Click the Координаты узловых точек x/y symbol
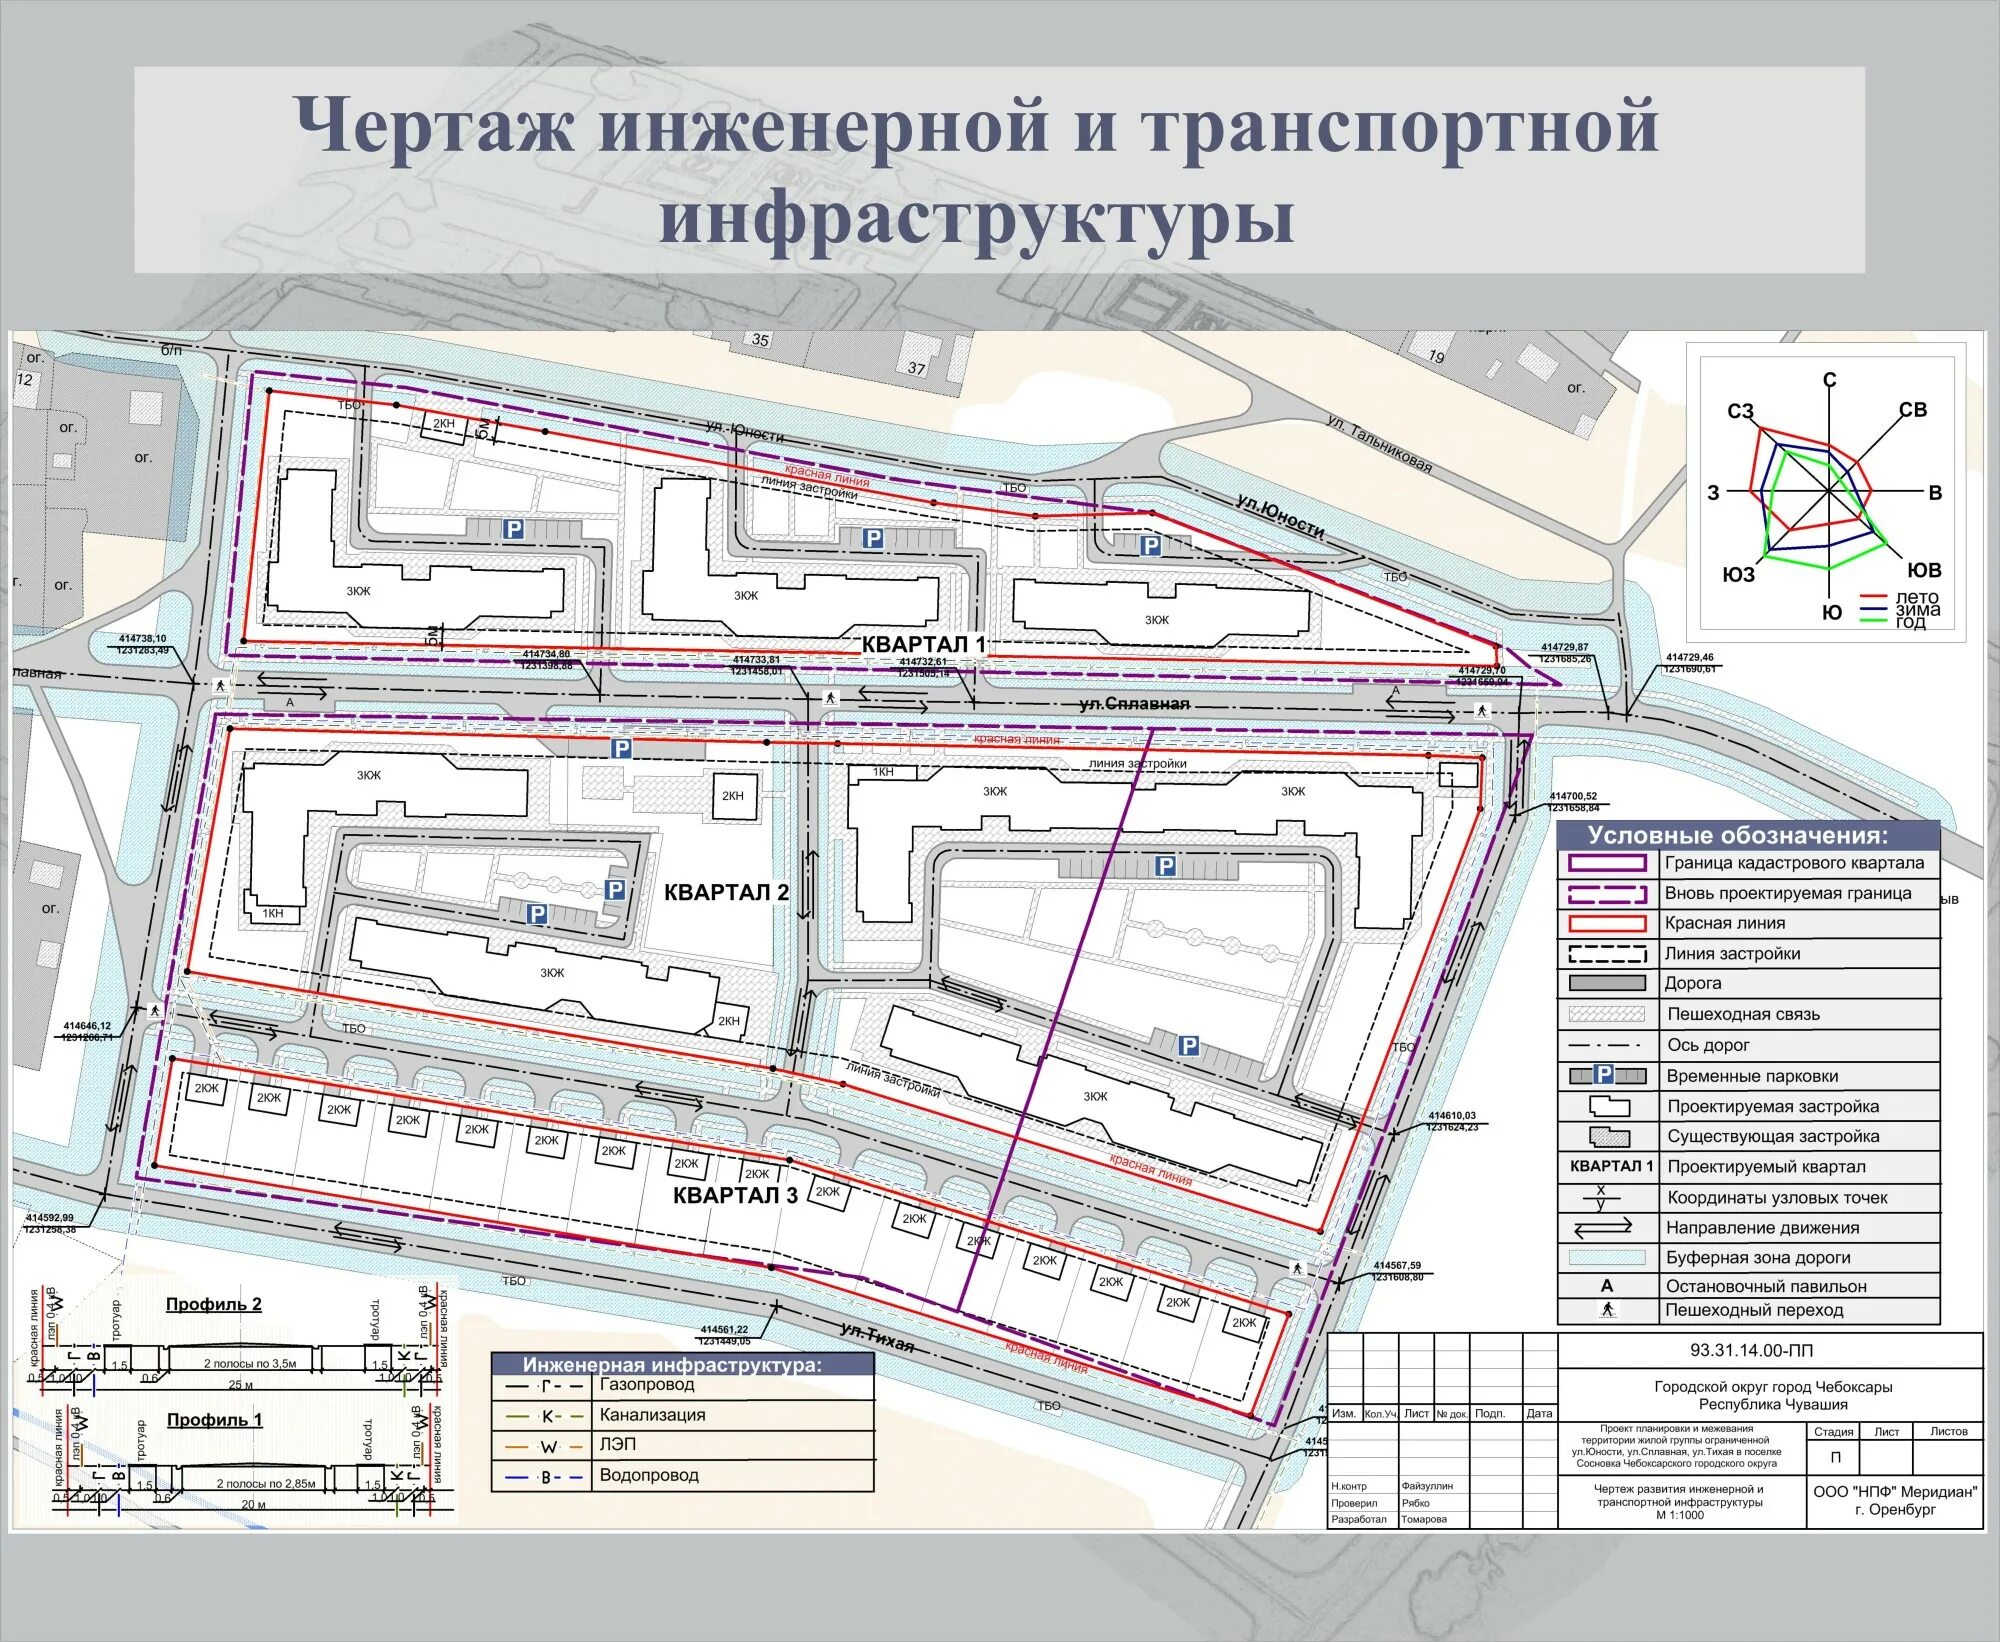2000x1642 pixels. tap(1602, 1197)
